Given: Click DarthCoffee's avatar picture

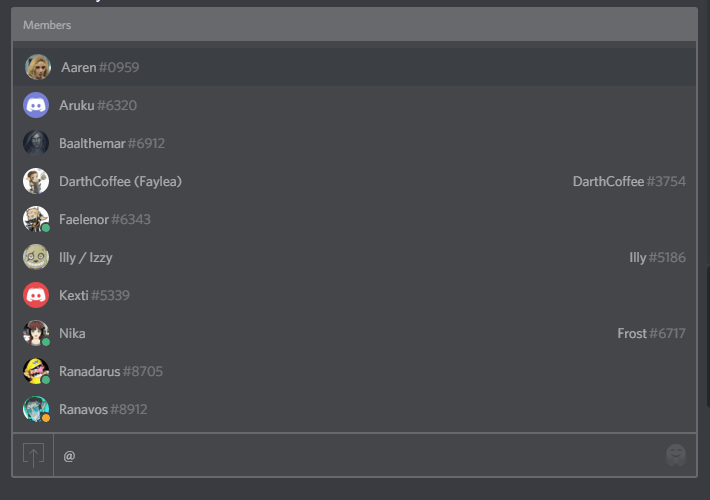Looking at the screenshot, I should [x=36, y=181].
